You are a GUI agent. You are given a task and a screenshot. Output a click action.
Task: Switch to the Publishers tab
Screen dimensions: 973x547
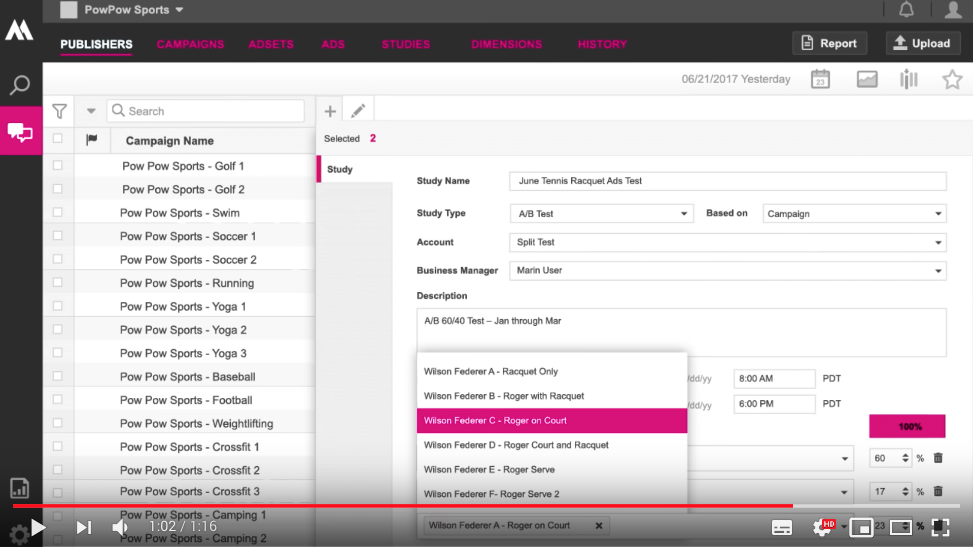pos(96,44)
